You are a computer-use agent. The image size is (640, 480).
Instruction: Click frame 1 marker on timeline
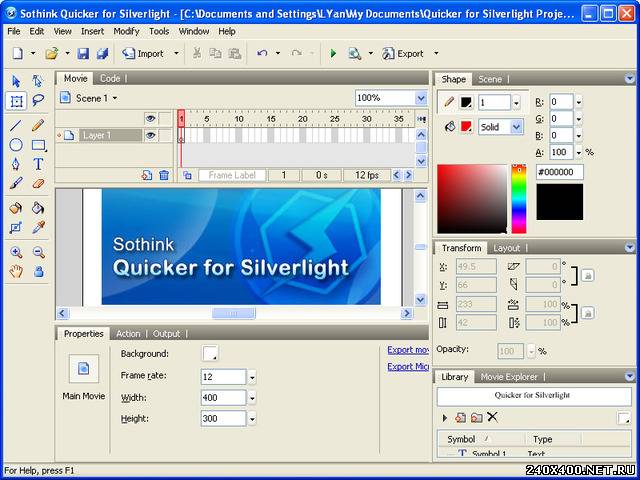(181, 119)
